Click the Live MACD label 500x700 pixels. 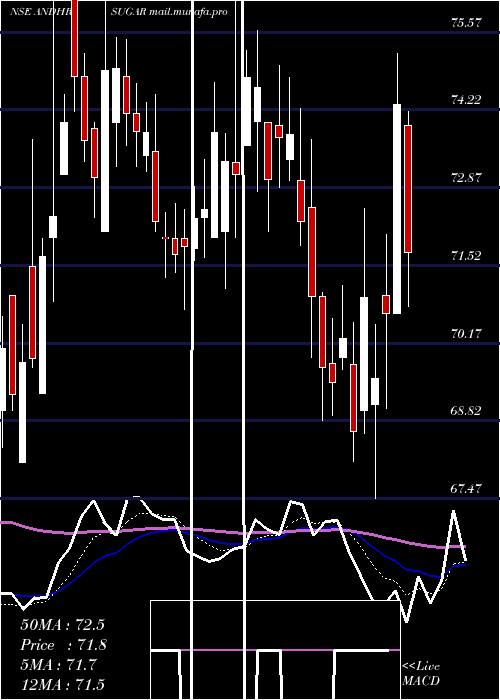(x=421, y=673)
